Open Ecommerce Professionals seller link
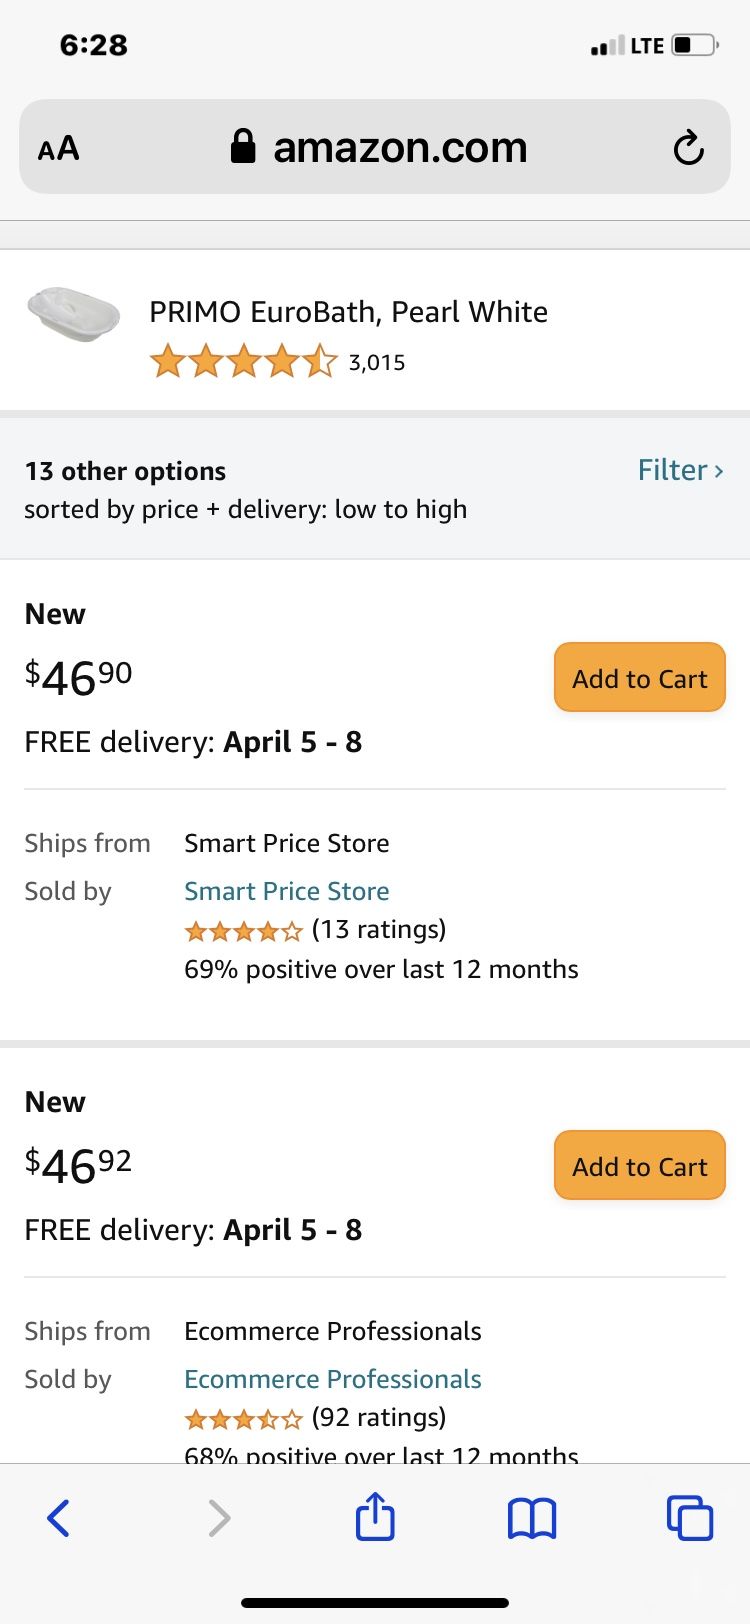The width and height of the screenshot is (750, 1624). coord(333,1379)
